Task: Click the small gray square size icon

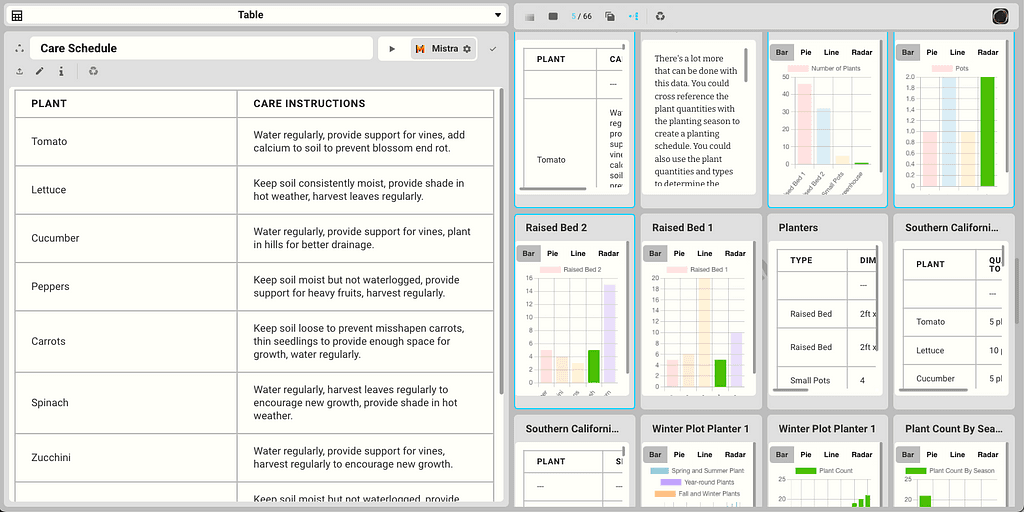Action: click(x=530, y=16)
